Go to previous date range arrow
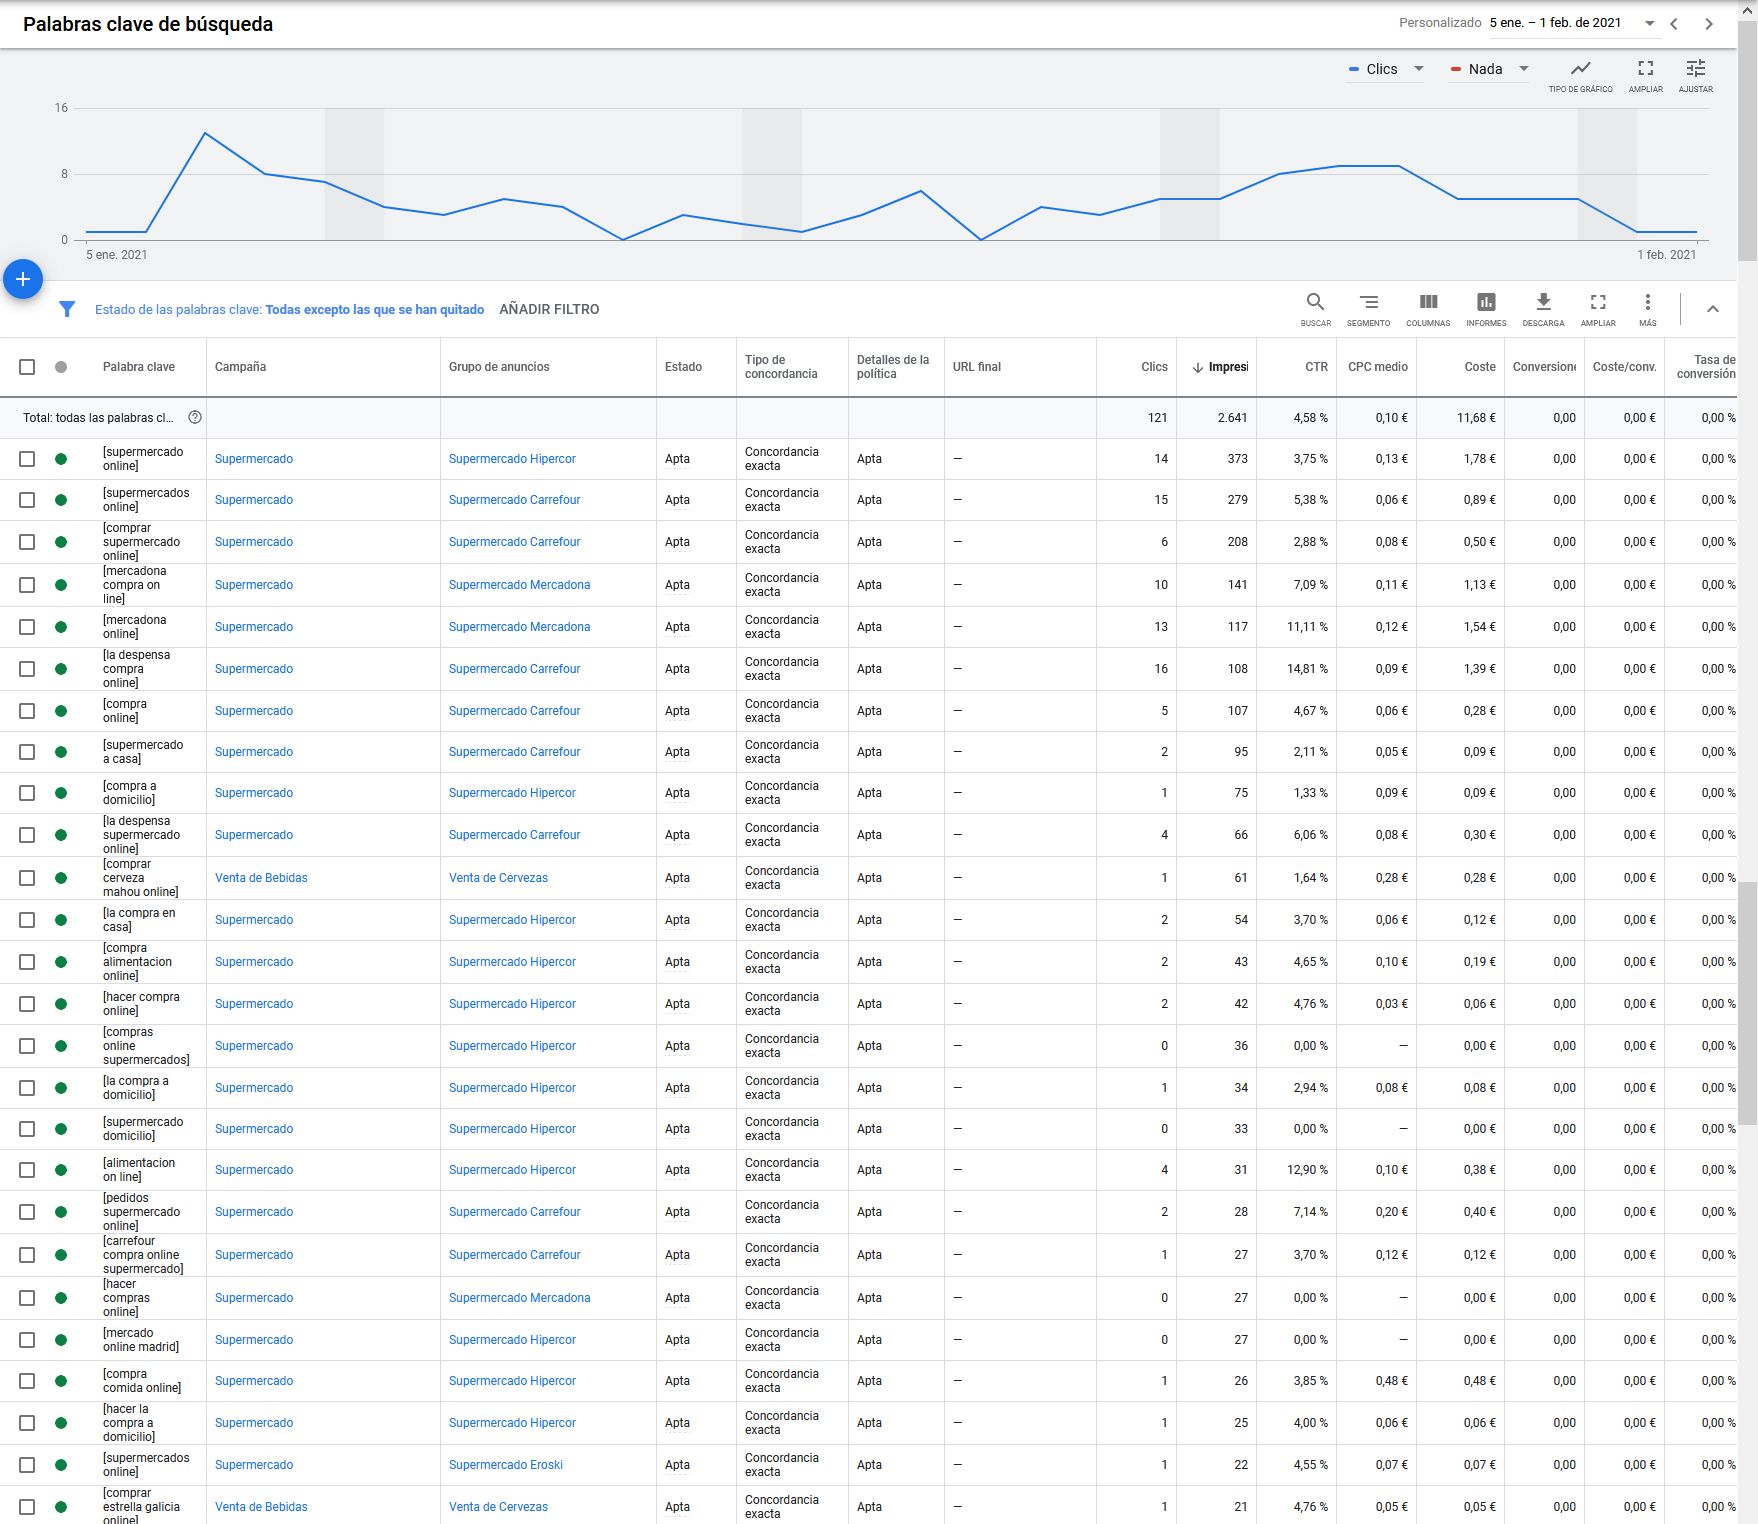 coord(1674,24)
